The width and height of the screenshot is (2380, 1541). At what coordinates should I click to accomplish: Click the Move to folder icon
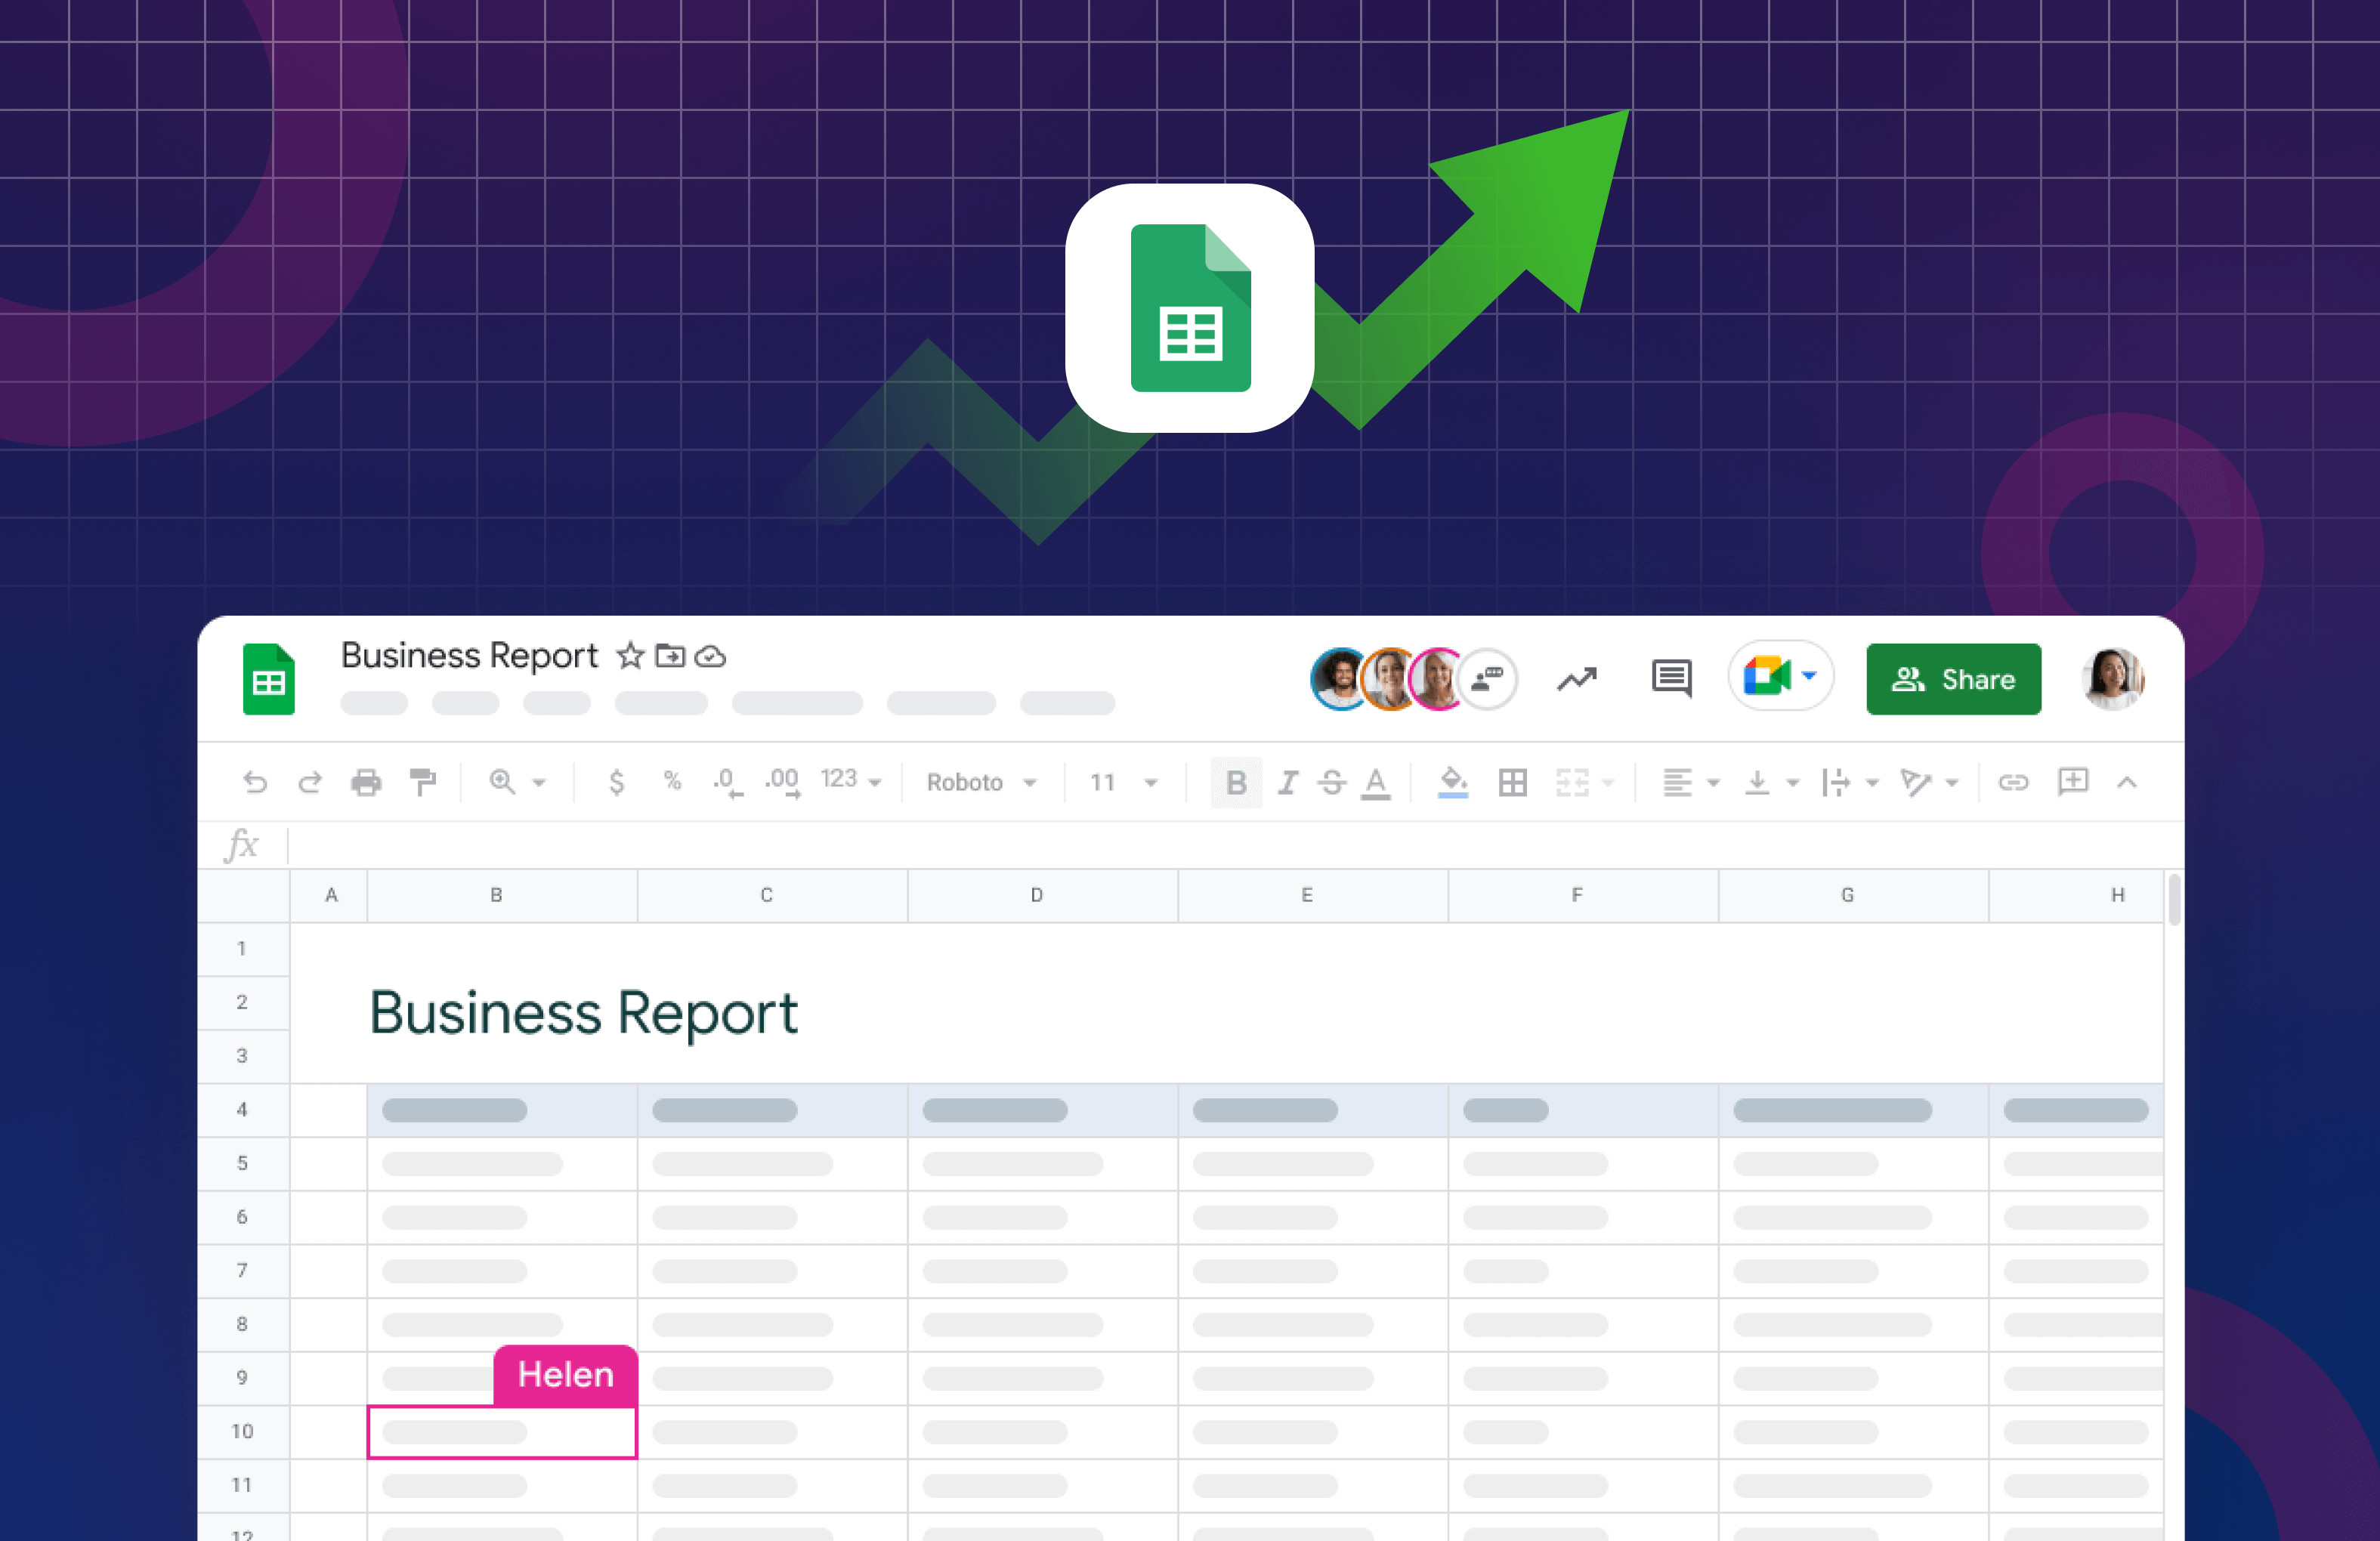(670, 656)
